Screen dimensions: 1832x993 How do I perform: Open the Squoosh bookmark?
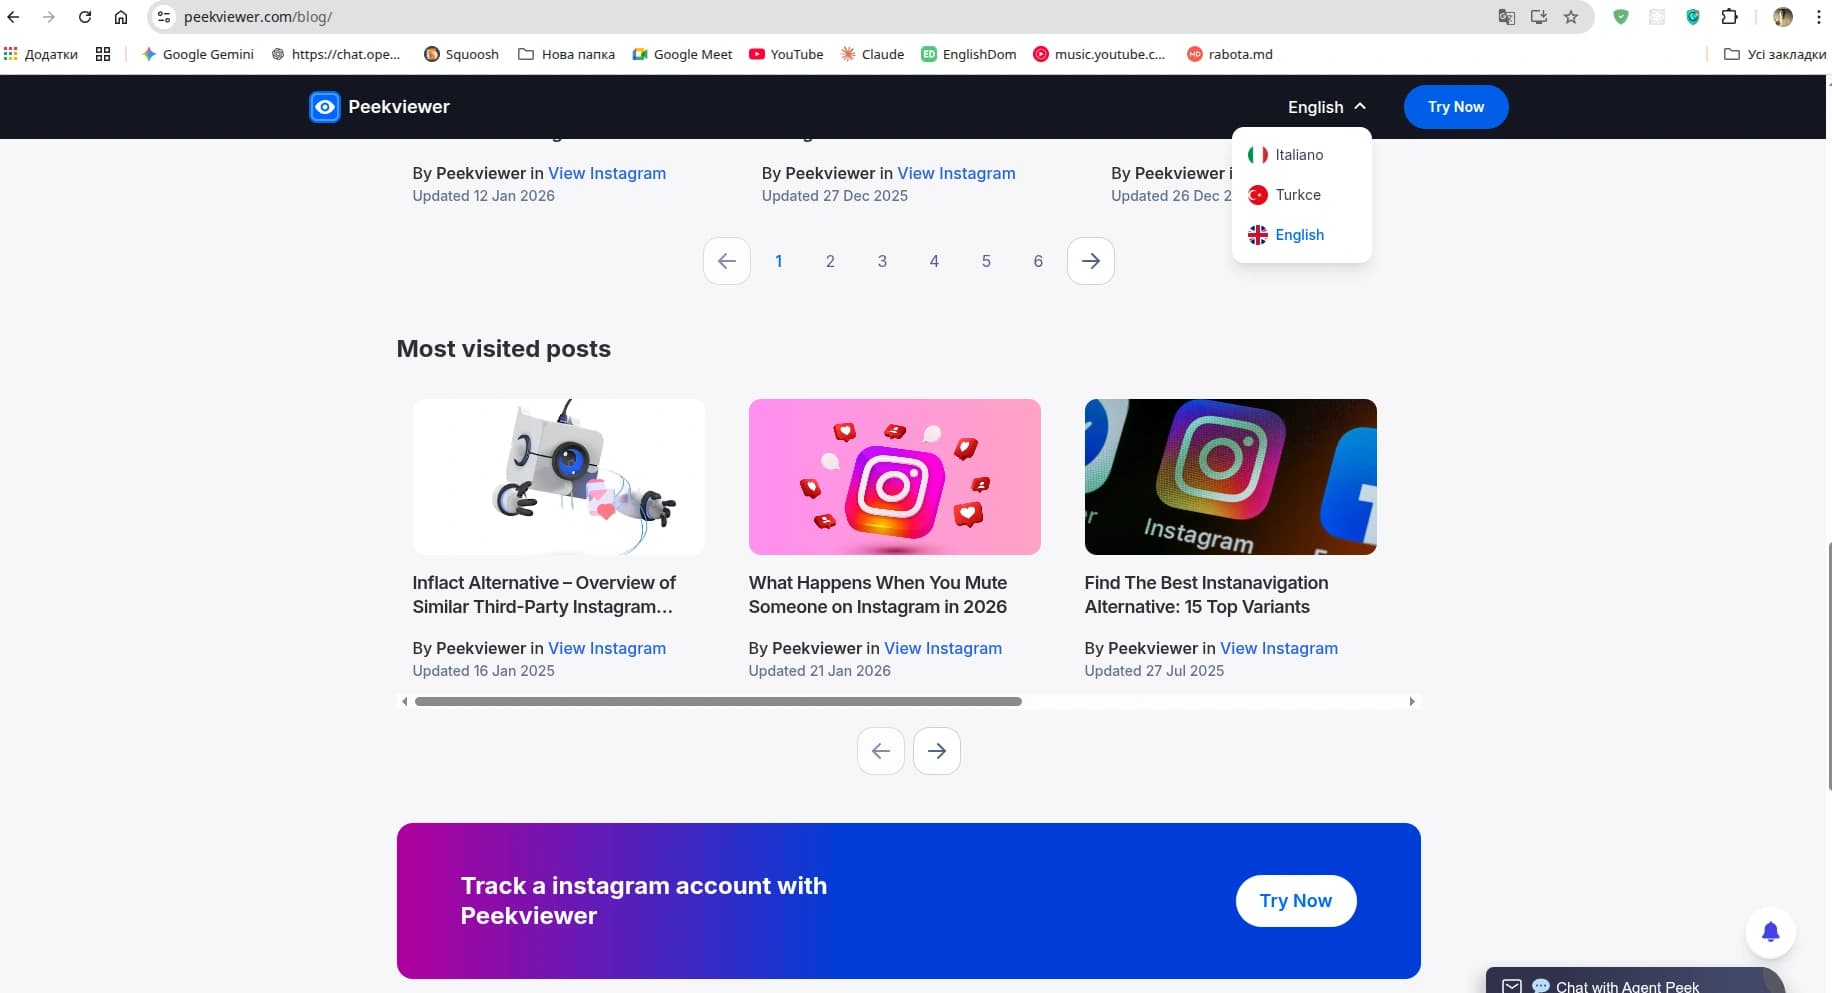(461, 54)
